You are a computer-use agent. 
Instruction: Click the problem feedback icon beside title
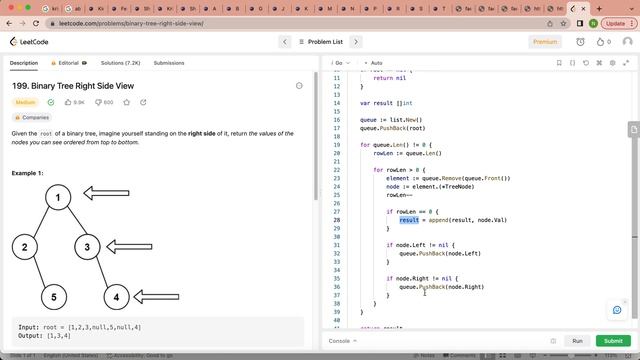[x=299, y=86]
